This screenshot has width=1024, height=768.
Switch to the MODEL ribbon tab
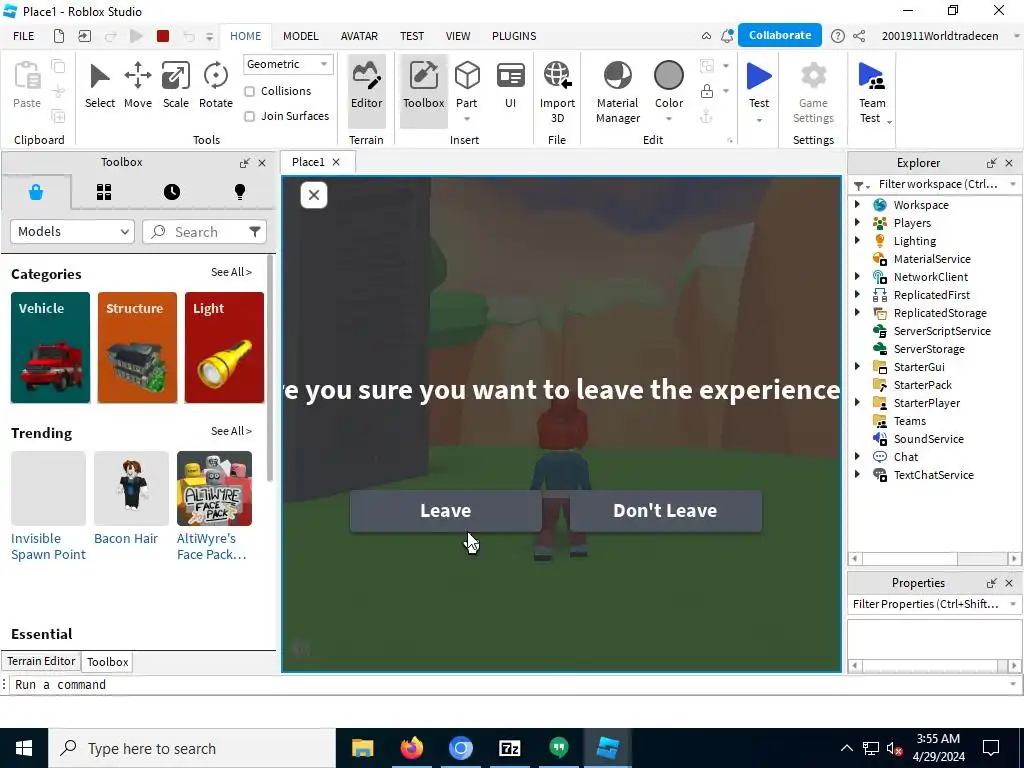click(x=300, y=36)
